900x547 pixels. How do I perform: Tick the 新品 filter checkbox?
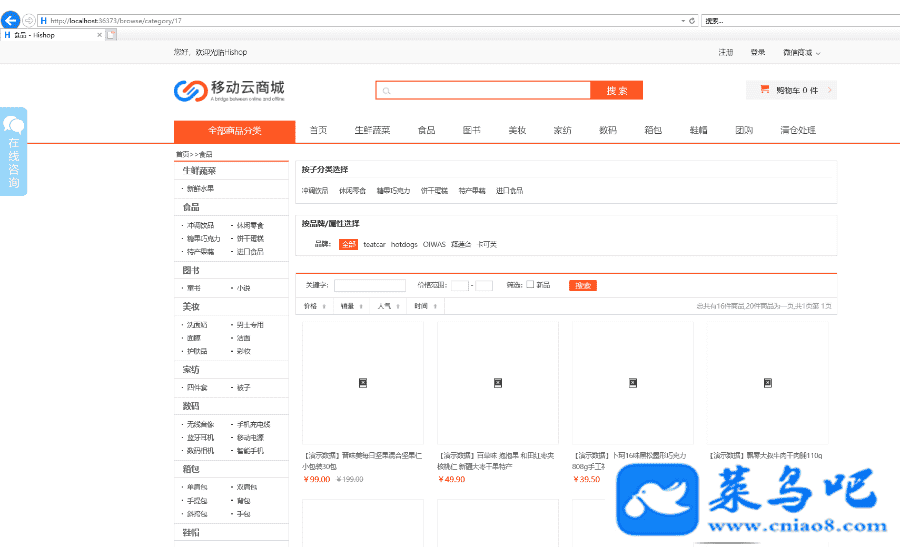pyautogui.click(x=530, y=285)
